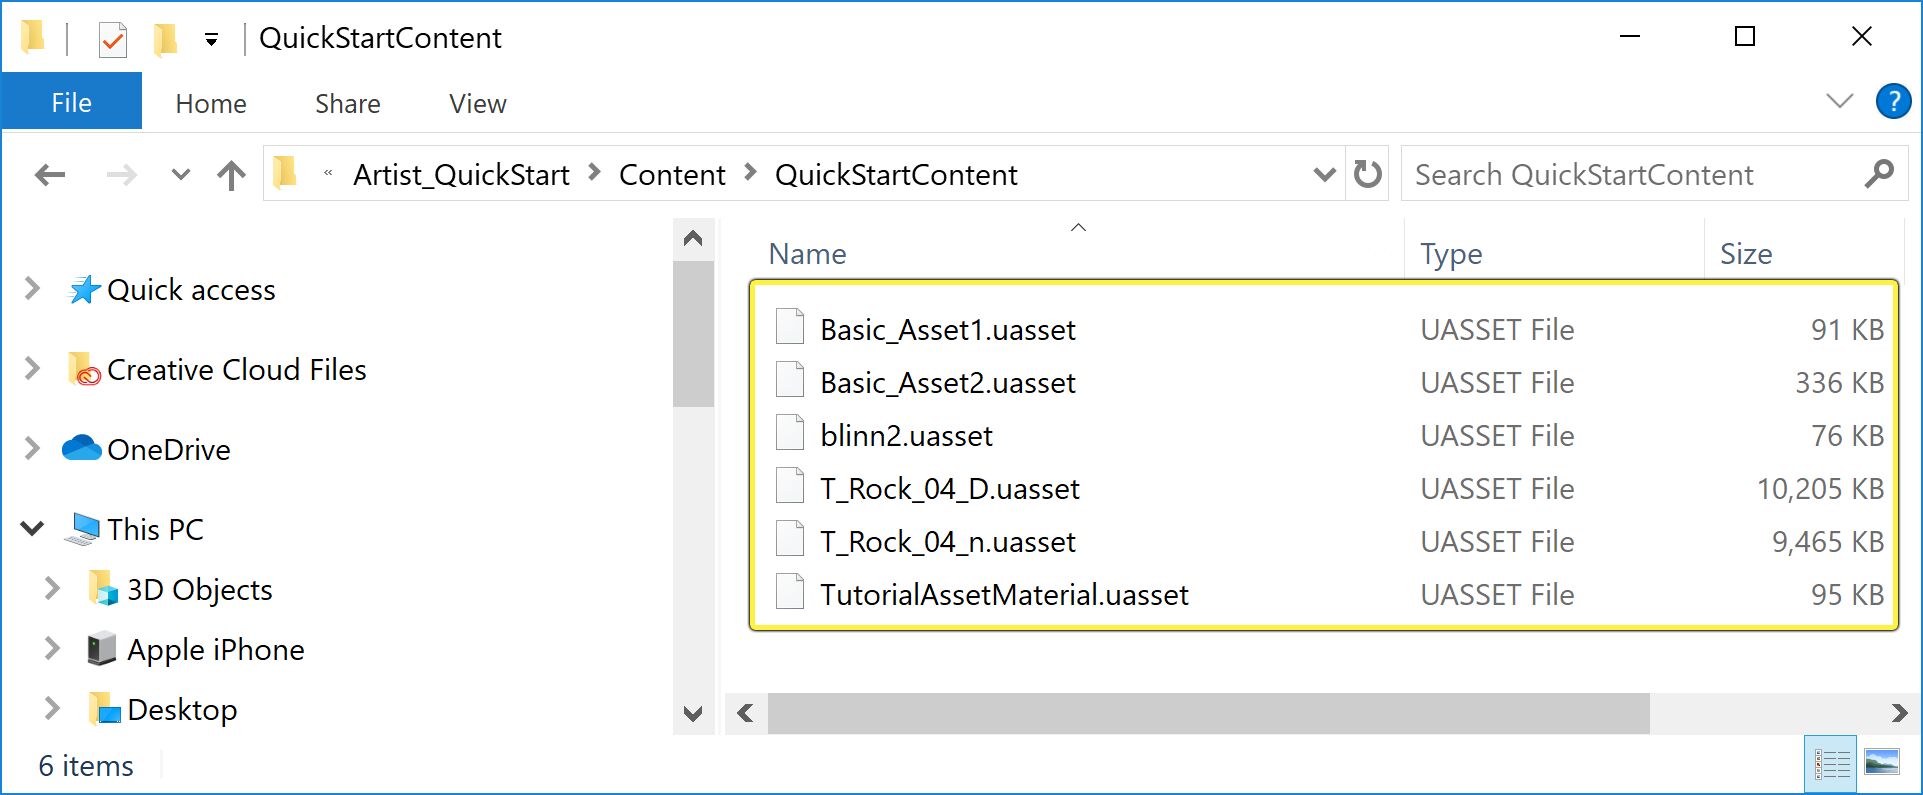Open the Customize Quick Access Toolbar dropdown
The width and height of the screenshot is (1923, 795).
[x=211, y=40]
